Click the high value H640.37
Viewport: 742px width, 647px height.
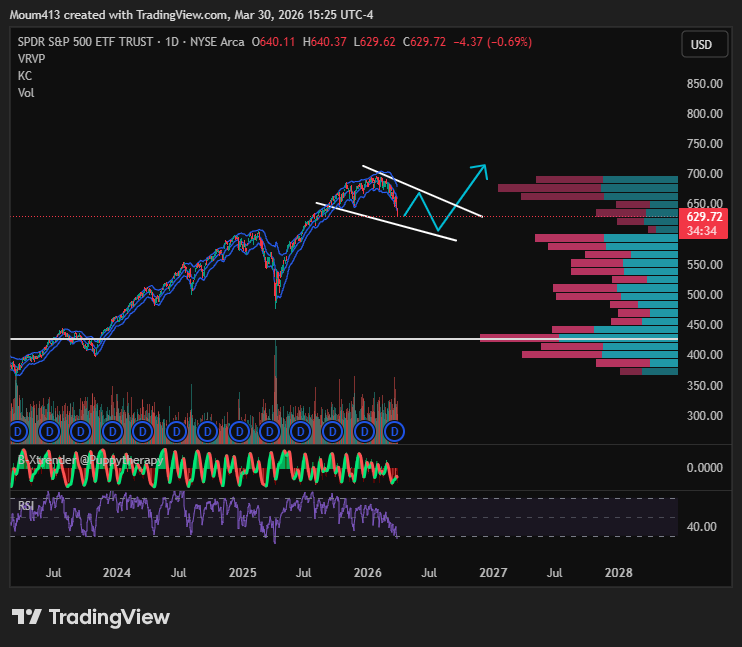coord(325,42)
